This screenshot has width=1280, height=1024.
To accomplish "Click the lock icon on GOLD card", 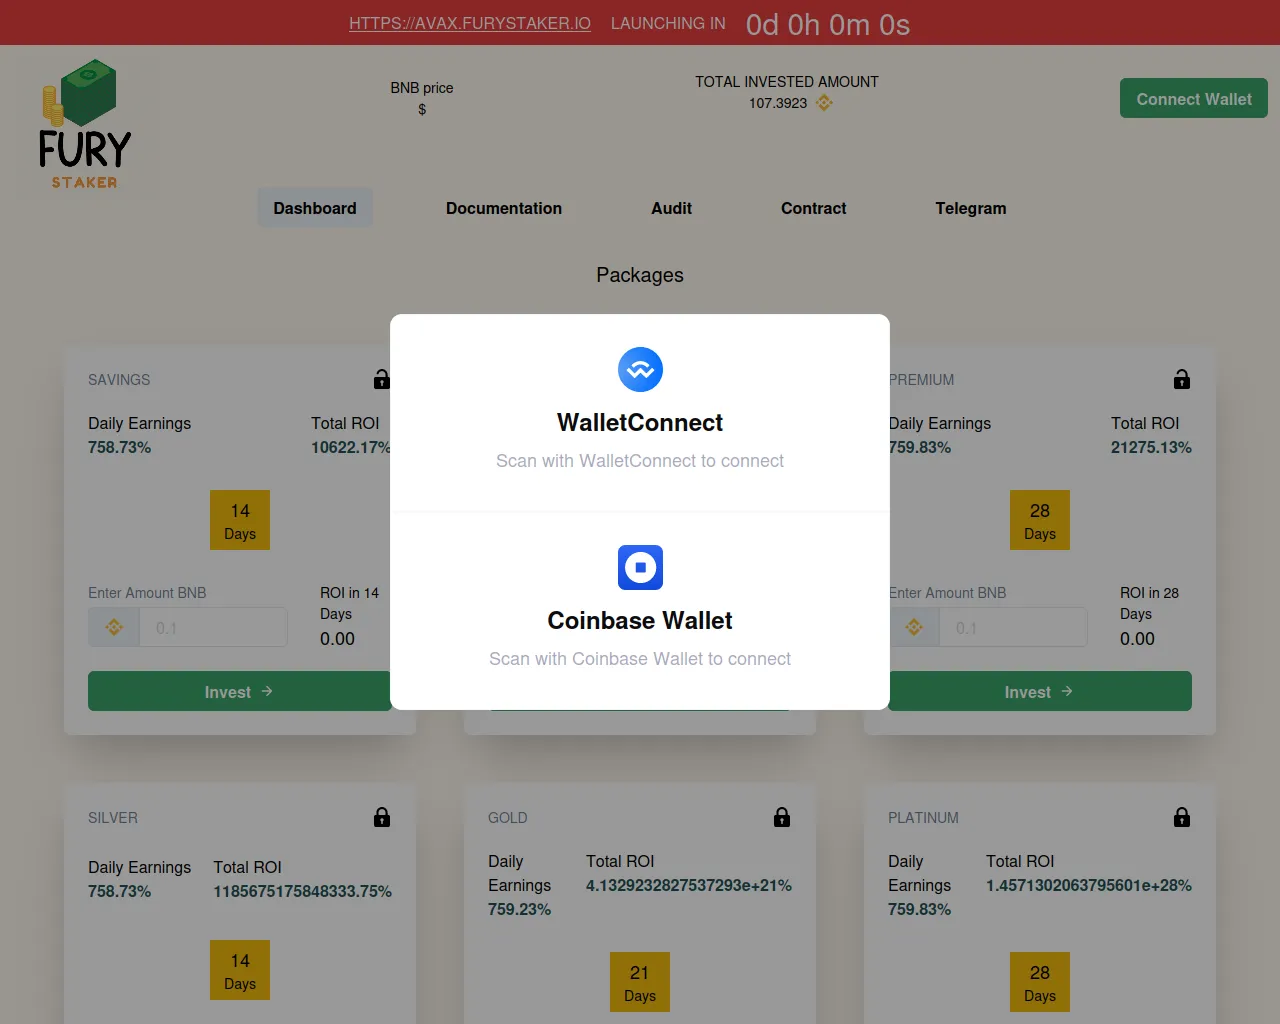I will pyautogui.click(x=782, y=817).
